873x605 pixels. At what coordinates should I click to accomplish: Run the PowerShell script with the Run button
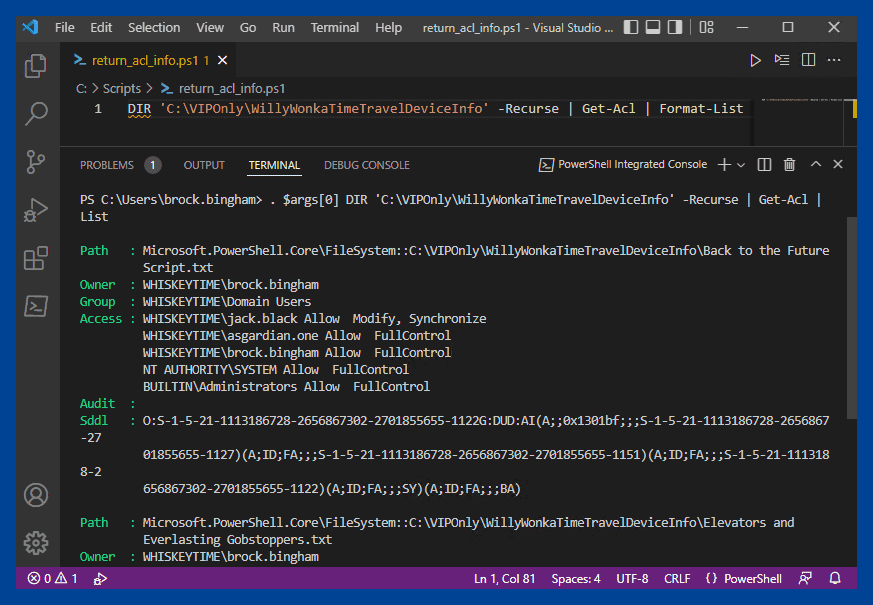click(x=756, y=60)
